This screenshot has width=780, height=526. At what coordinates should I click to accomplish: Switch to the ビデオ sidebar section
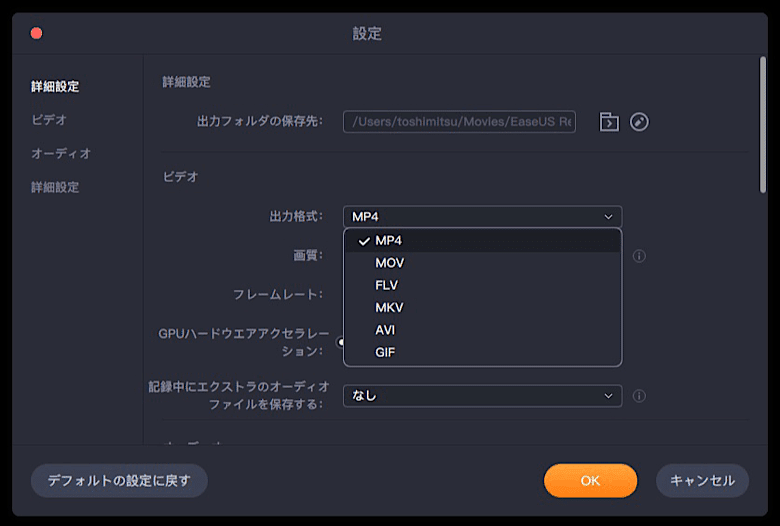pyautogui.click(x=49, y=120)
